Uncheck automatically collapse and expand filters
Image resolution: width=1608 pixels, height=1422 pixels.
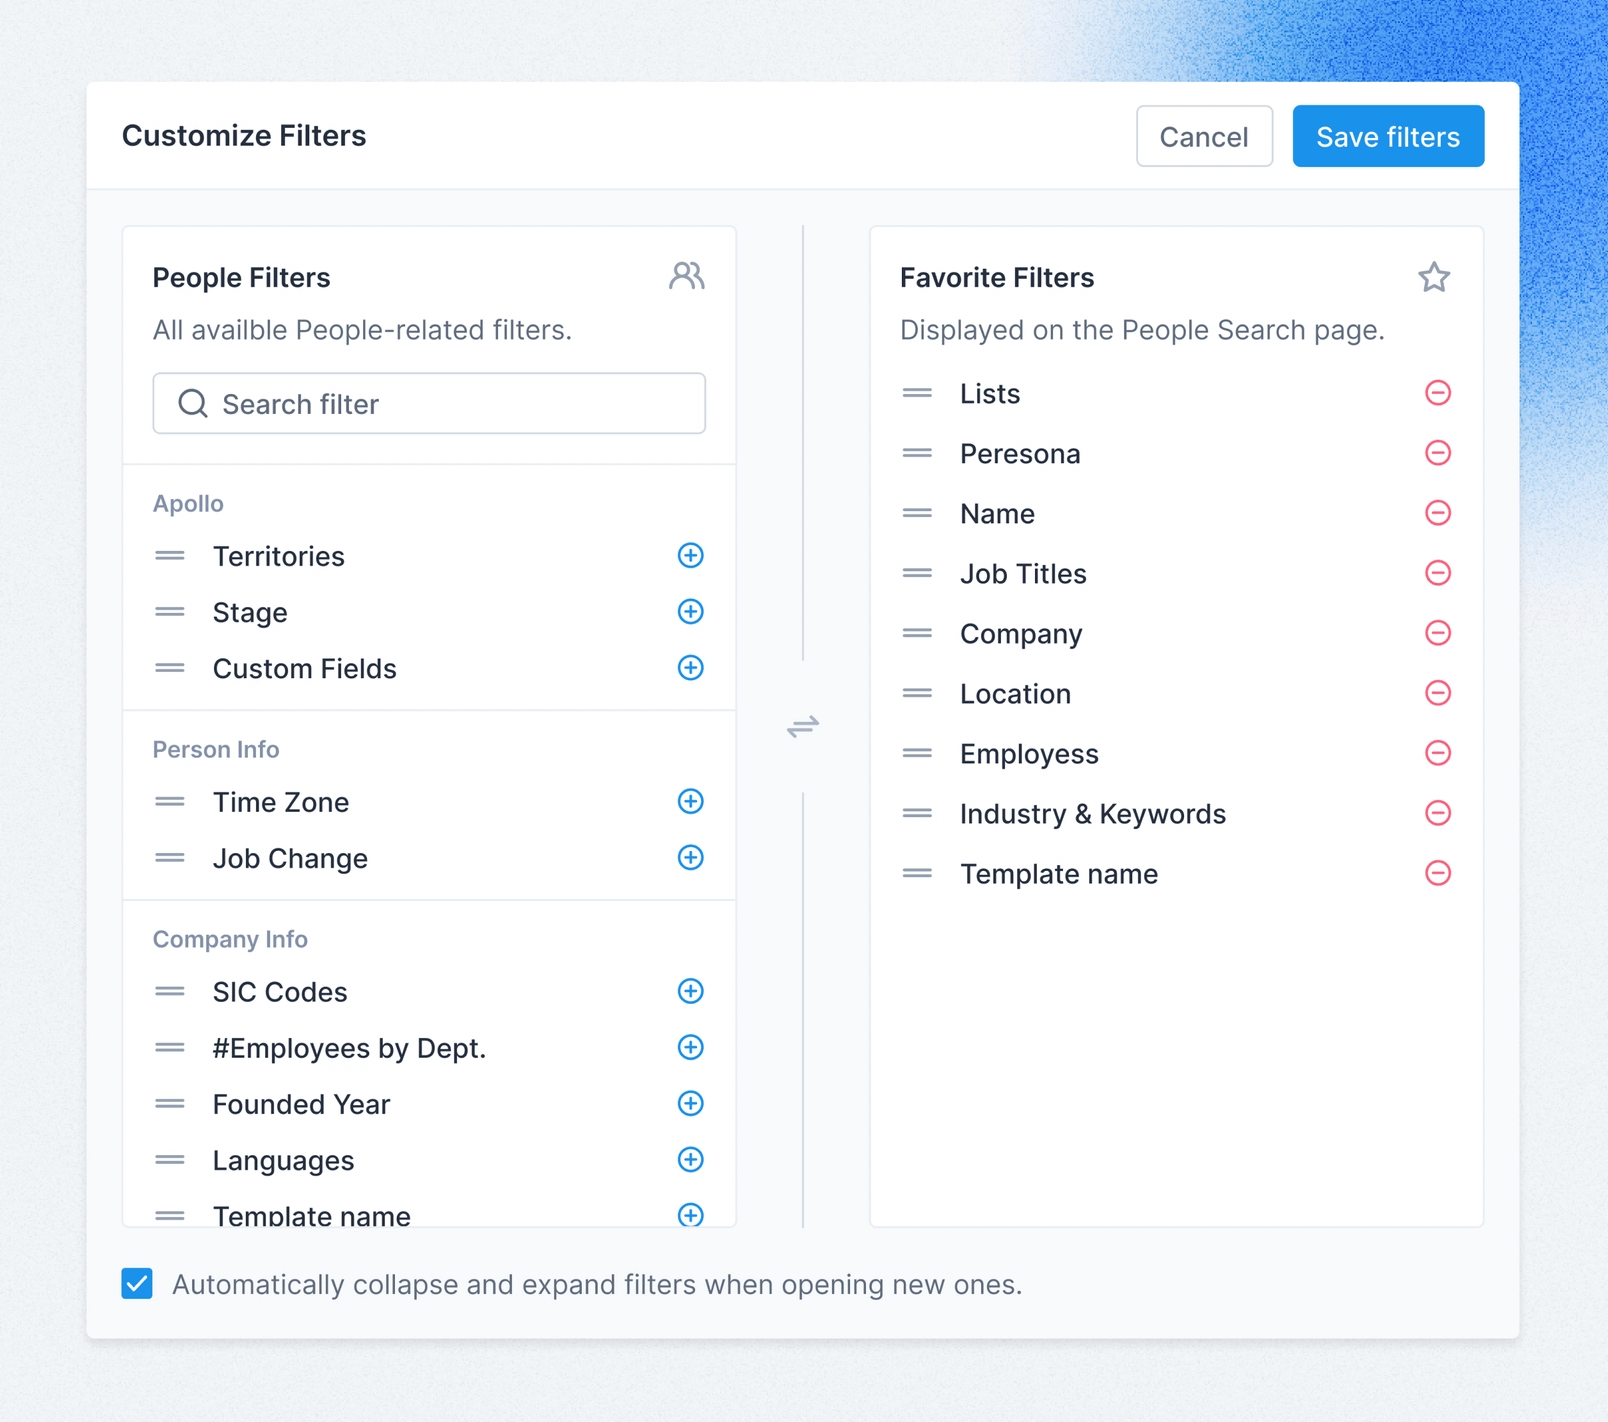[x=137, y=1283]
